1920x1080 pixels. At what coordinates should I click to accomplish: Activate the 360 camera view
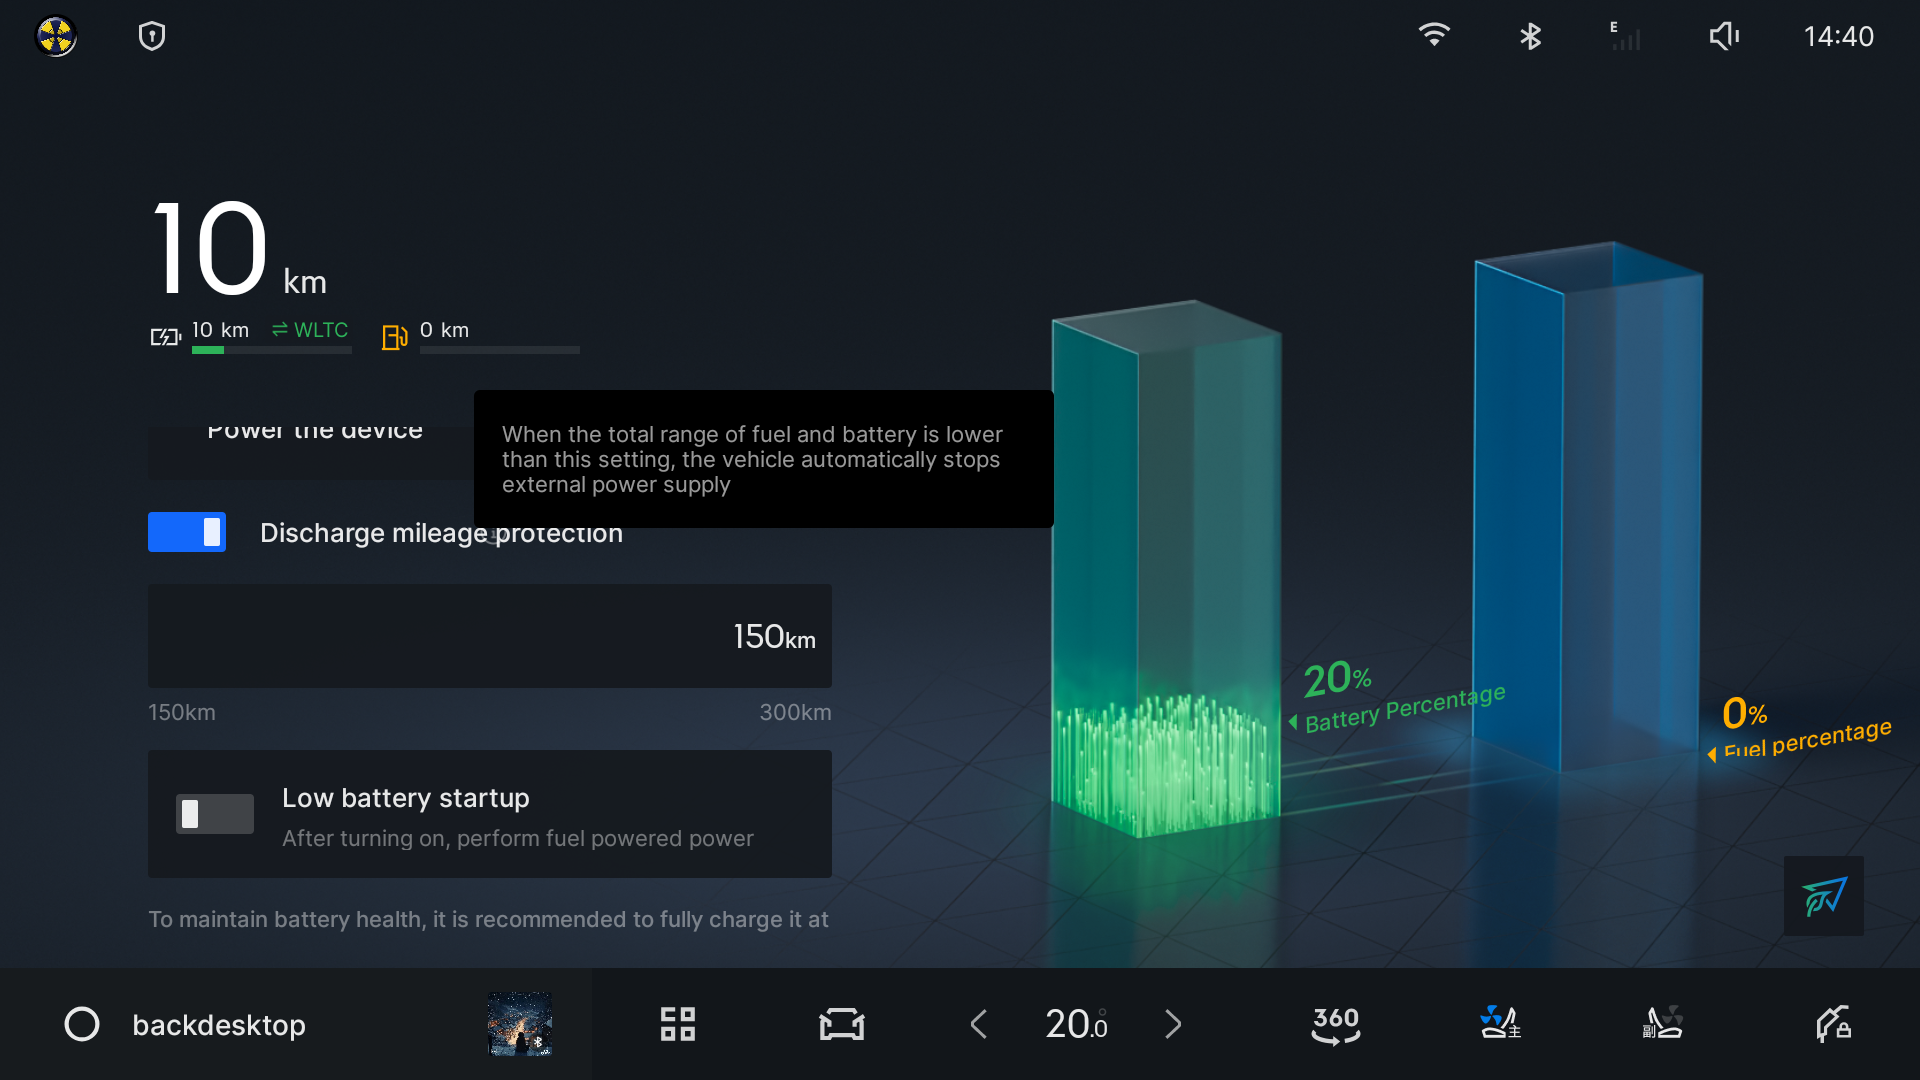tap(1335, 1024)
